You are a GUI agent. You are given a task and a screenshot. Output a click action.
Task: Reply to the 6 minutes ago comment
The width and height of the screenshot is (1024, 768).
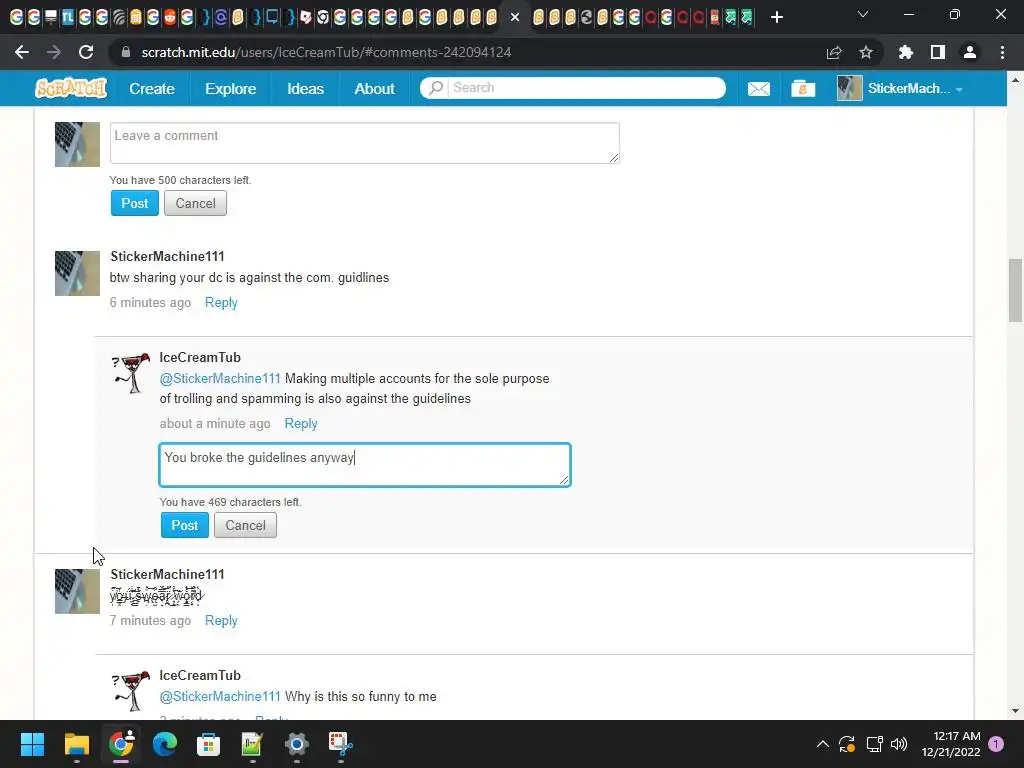pos(221,302)
